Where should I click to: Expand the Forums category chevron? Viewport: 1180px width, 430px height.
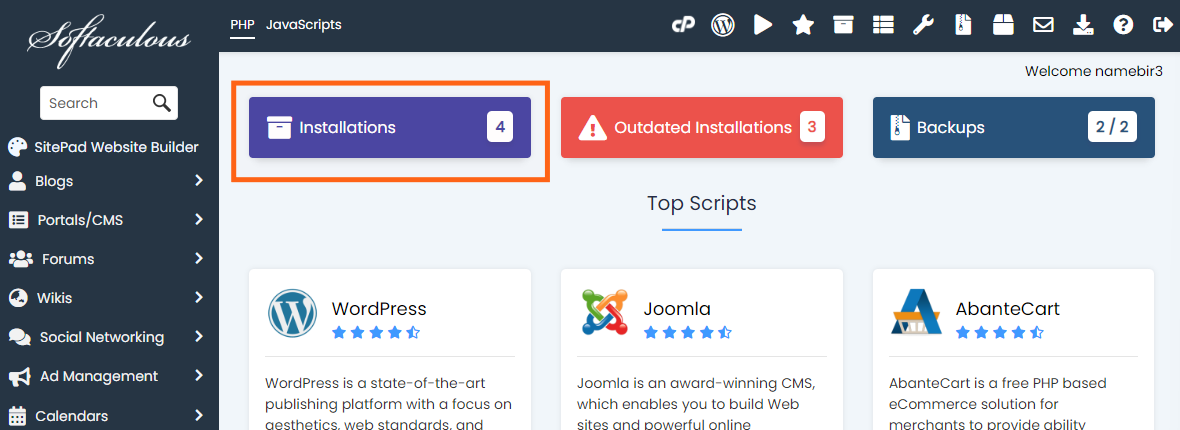(x=199, y=258)
